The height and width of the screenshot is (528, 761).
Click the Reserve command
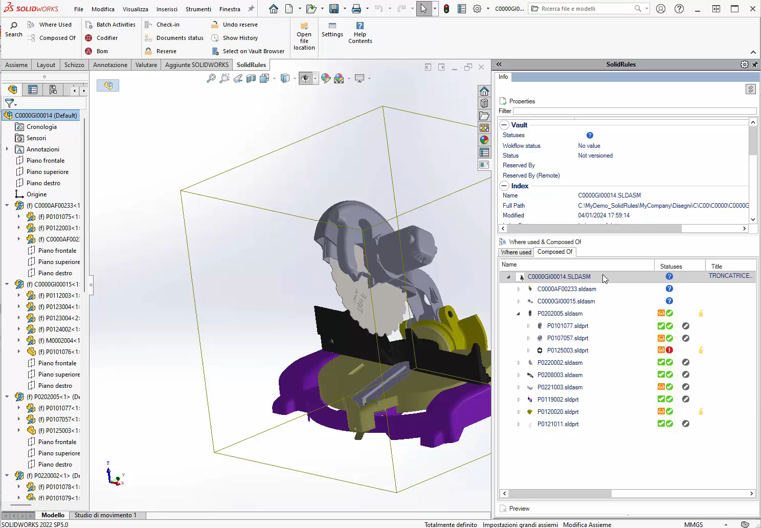click(161, 51)
